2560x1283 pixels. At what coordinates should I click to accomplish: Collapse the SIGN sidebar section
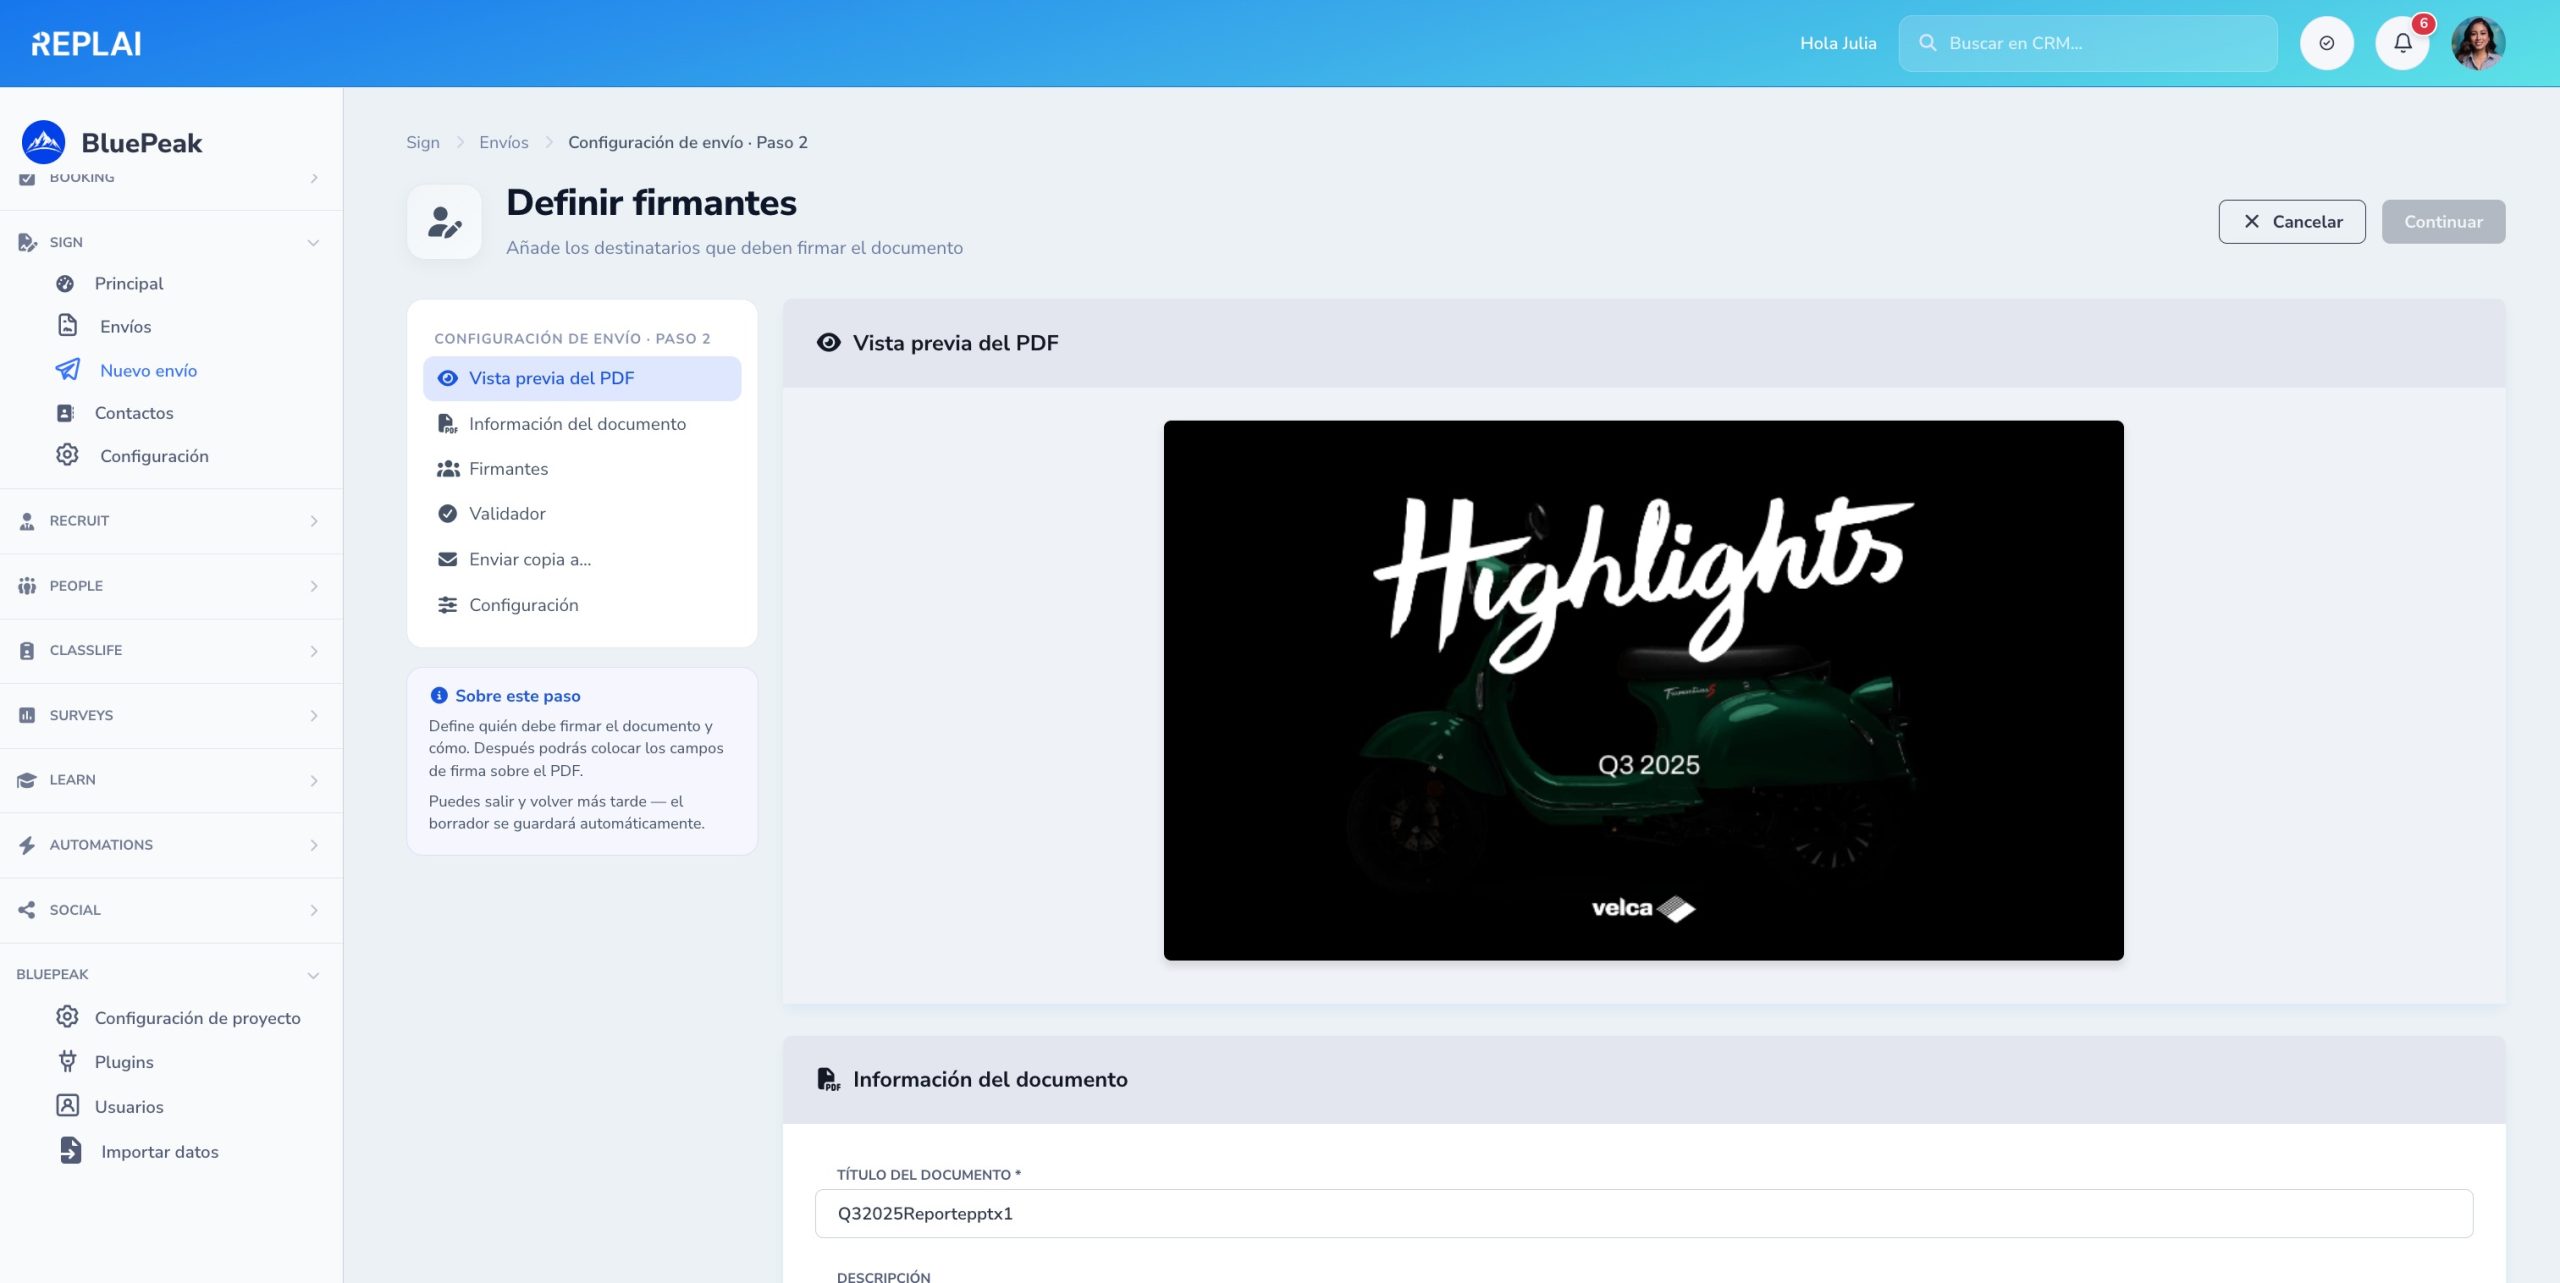313,243
